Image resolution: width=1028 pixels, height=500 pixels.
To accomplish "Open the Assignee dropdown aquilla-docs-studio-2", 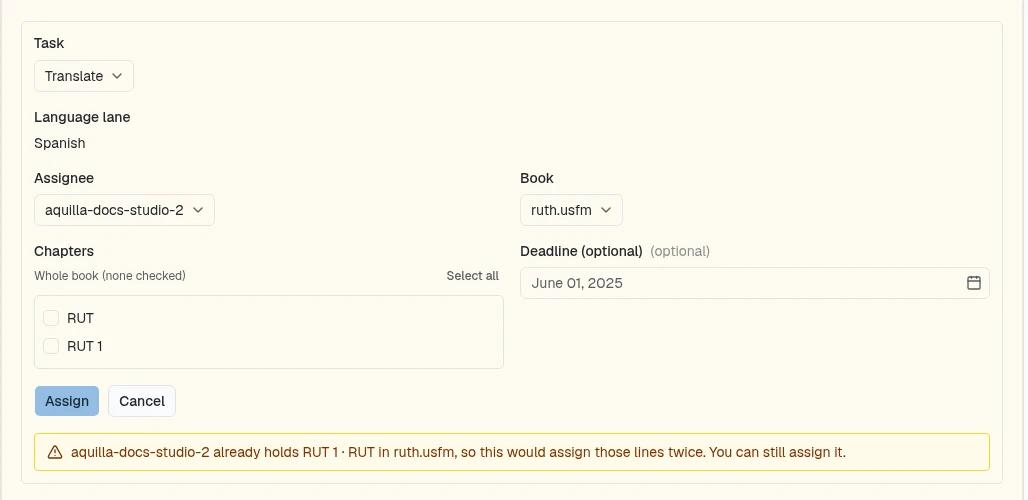I will 125,210.
